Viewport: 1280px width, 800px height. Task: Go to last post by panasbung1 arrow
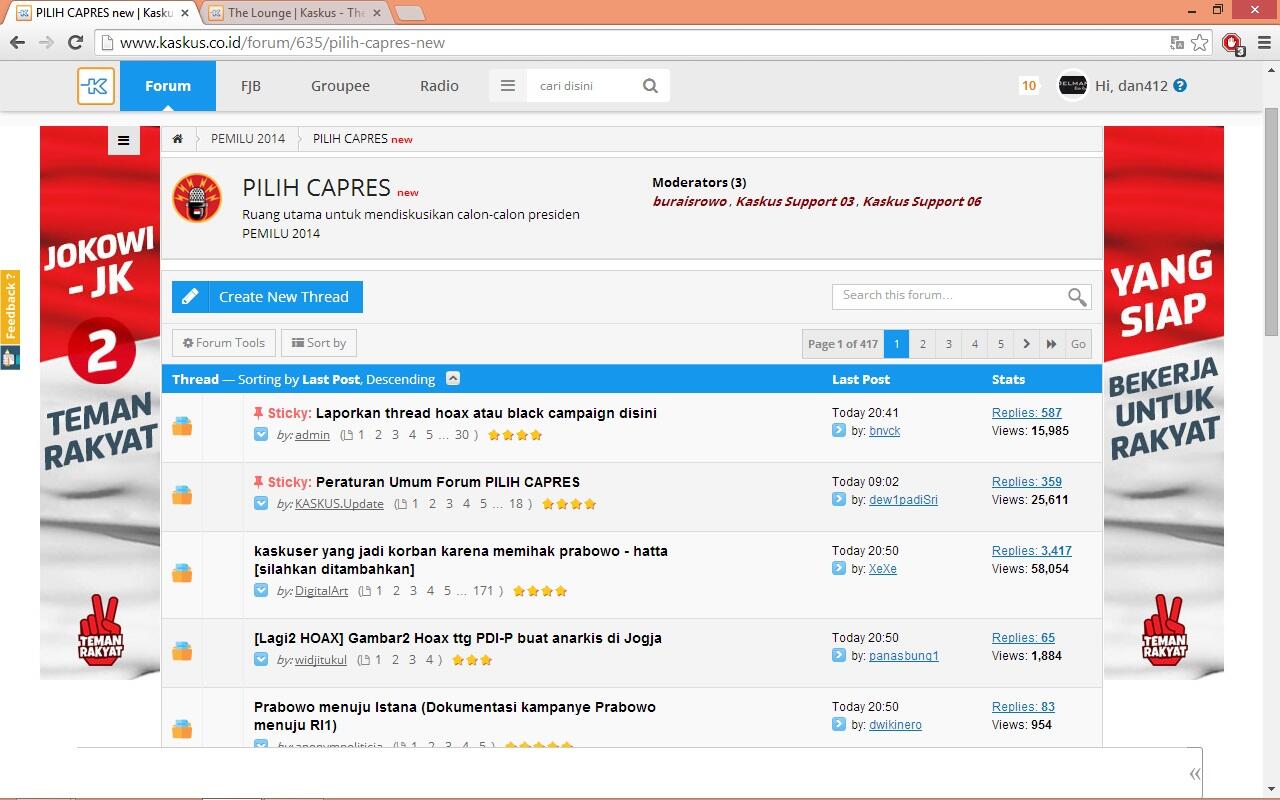(839, 655)
